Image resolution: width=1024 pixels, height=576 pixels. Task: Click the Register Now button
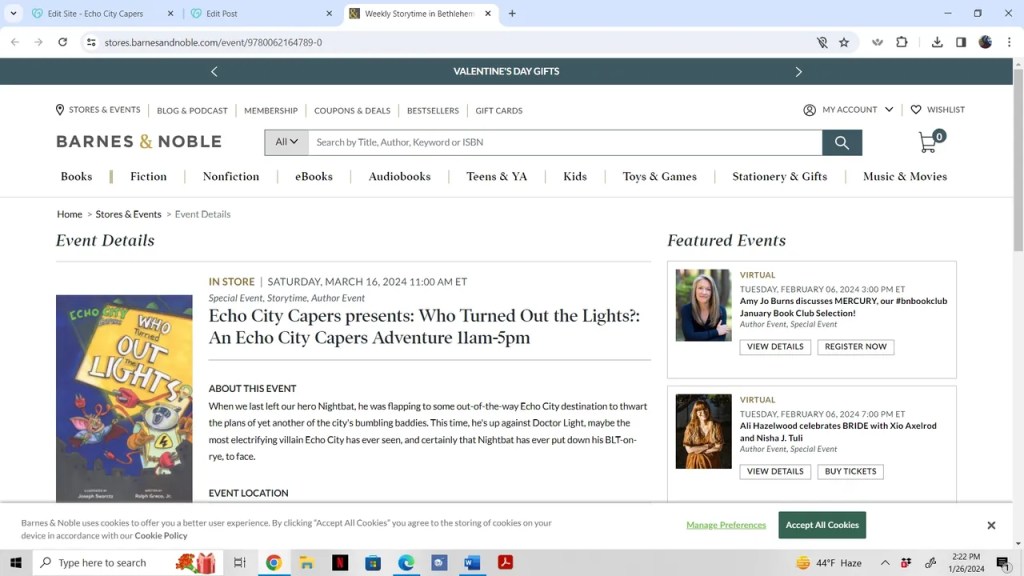pos(855,347)
